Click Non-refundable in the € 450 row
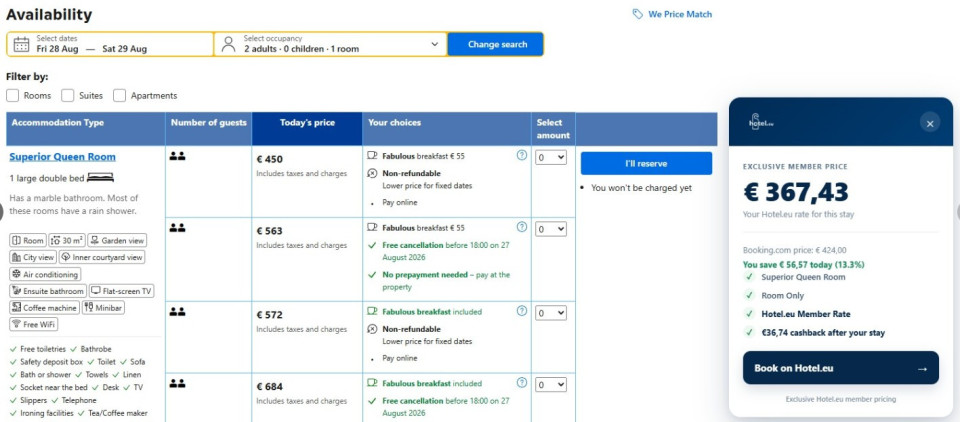 click(411, 174)
